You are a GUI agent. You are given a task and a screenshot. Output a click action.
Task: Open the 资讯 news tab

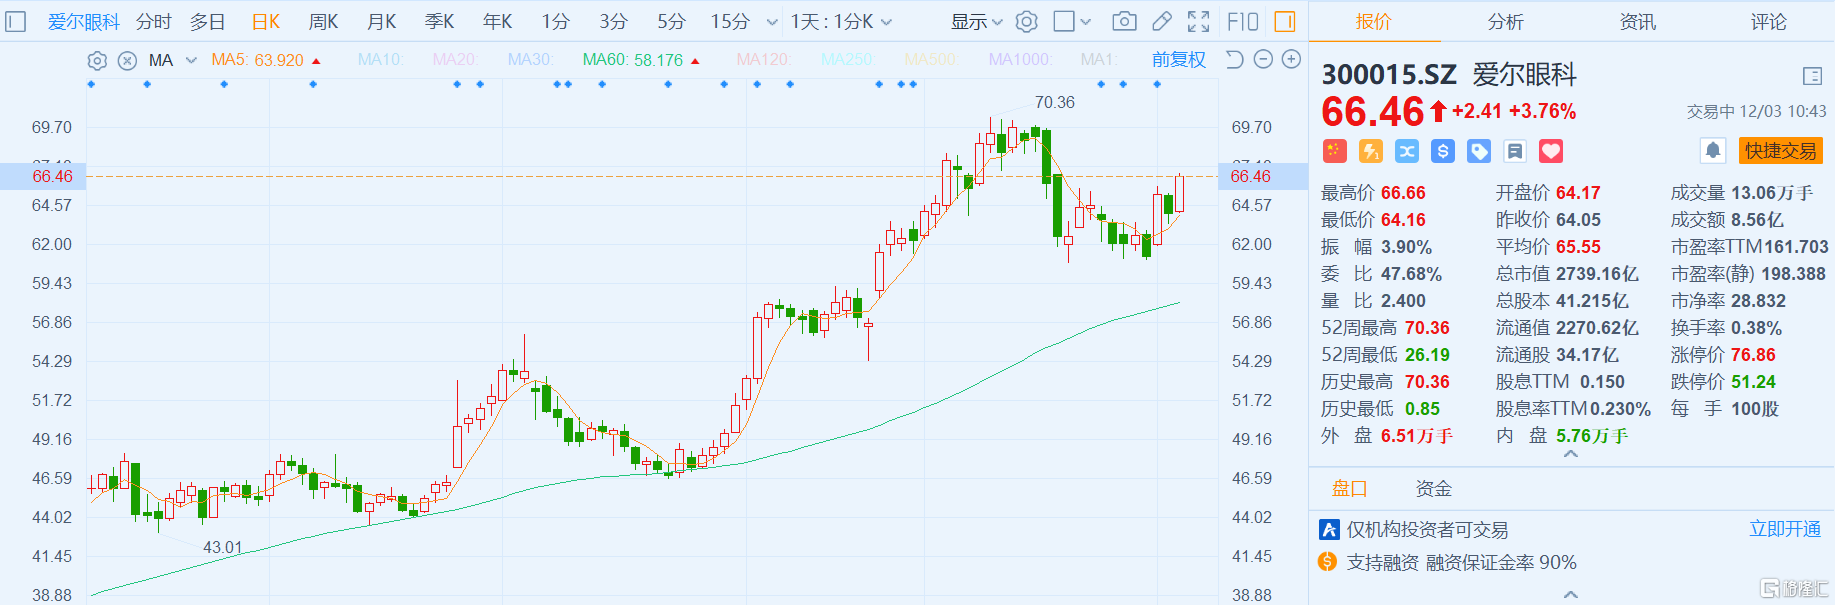point(1638,21)
